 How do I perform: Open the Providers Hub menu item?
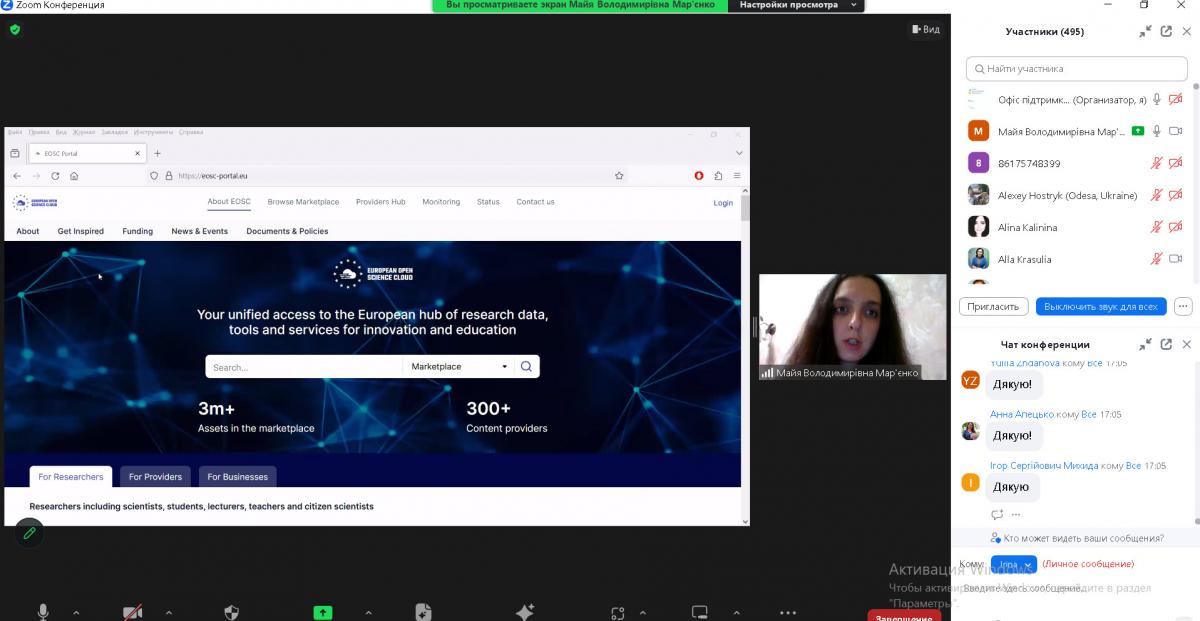point(381,202)
